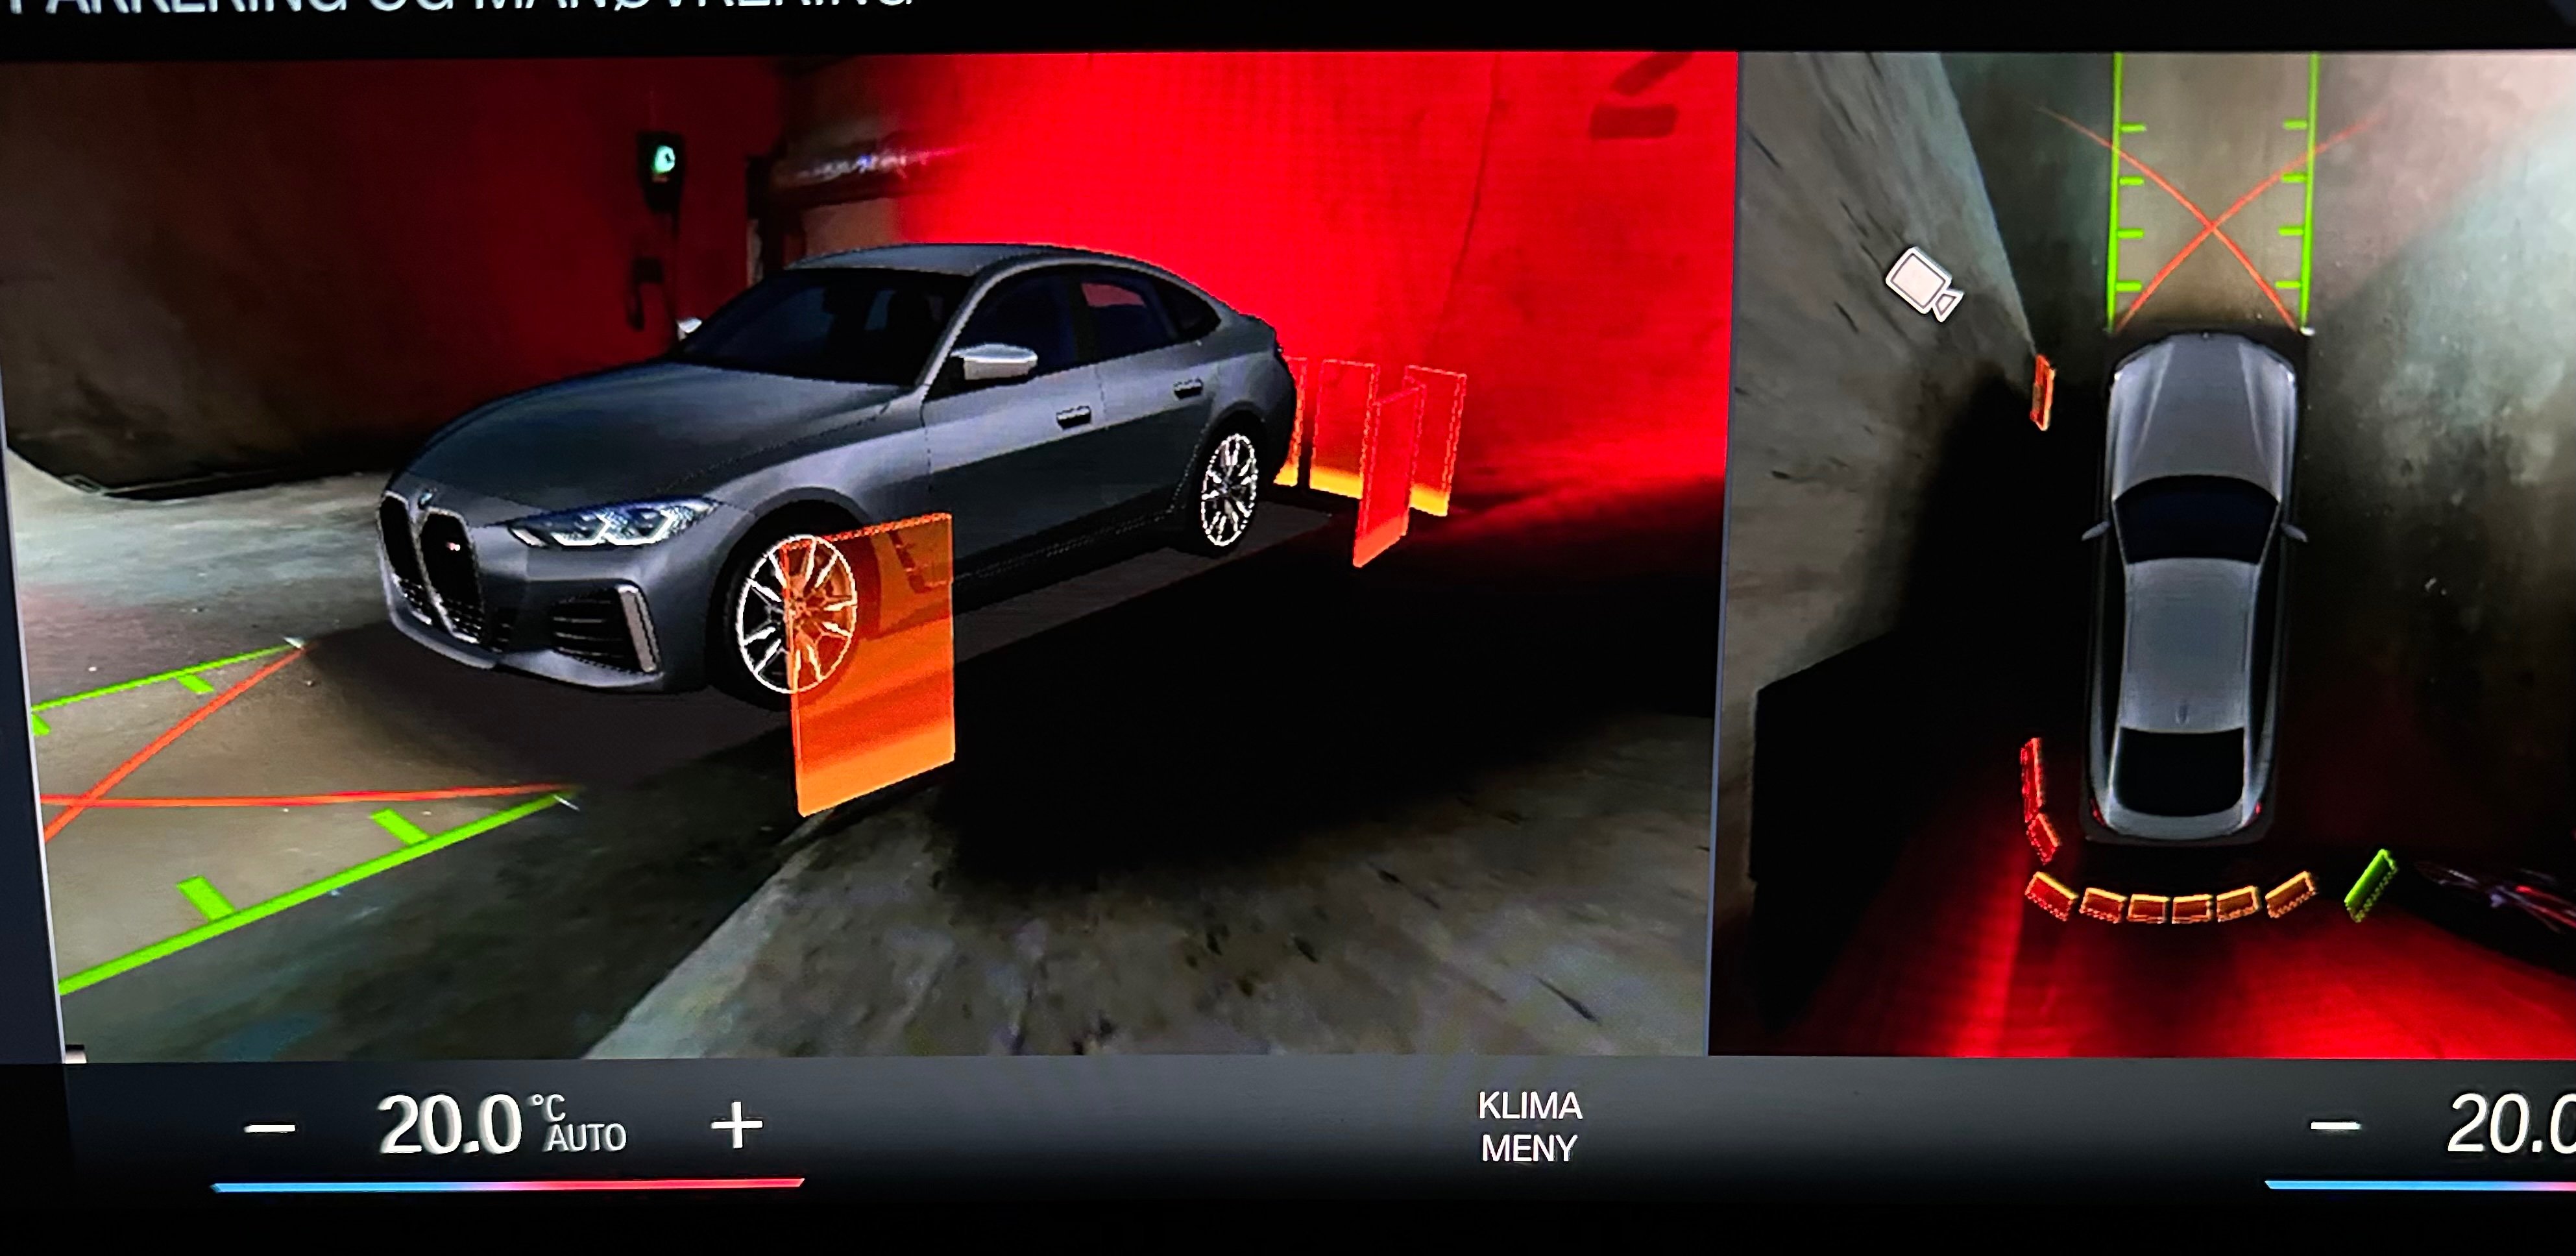The image size is (2576, 1256).
Task: Tap the driver blue-red temperature bar
Action: click(x=507, y=1186)
